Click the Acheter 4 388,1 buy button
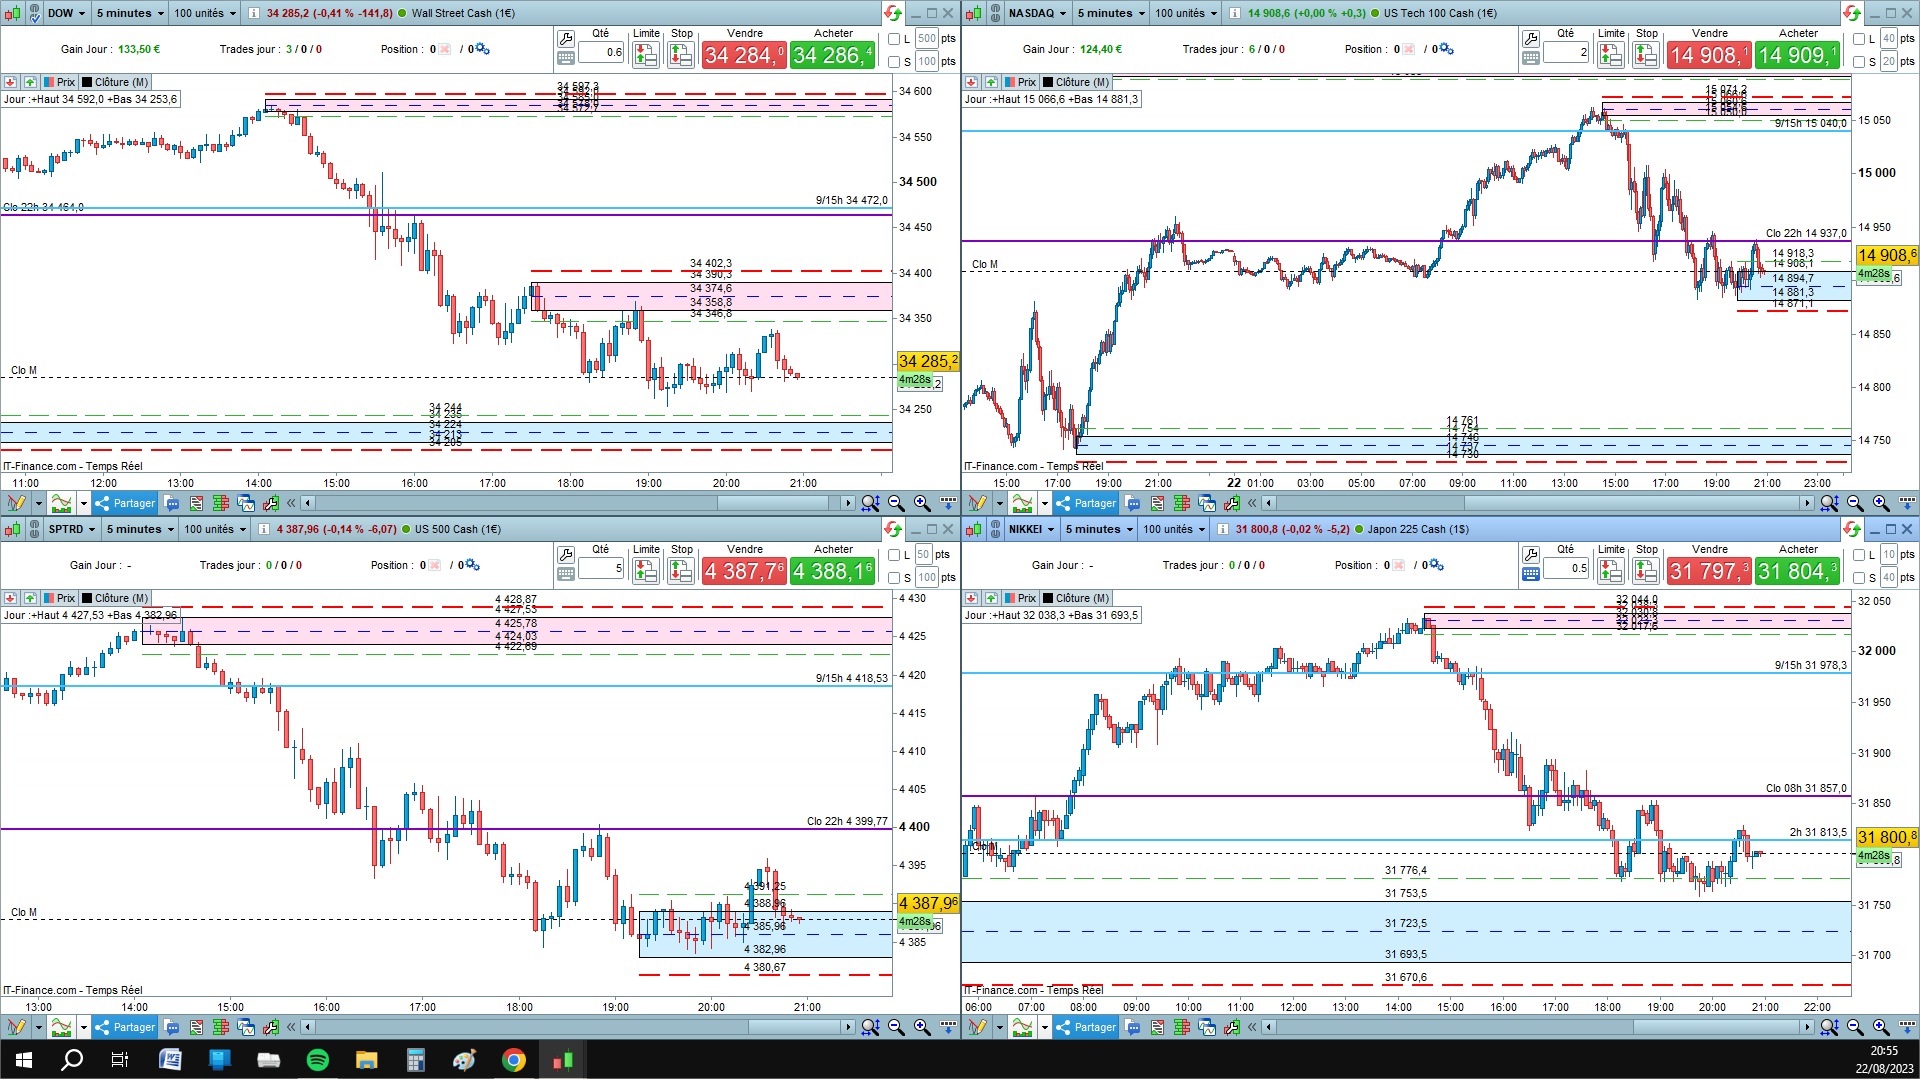Screen dimensions: 1920x1079 point(833,571)
